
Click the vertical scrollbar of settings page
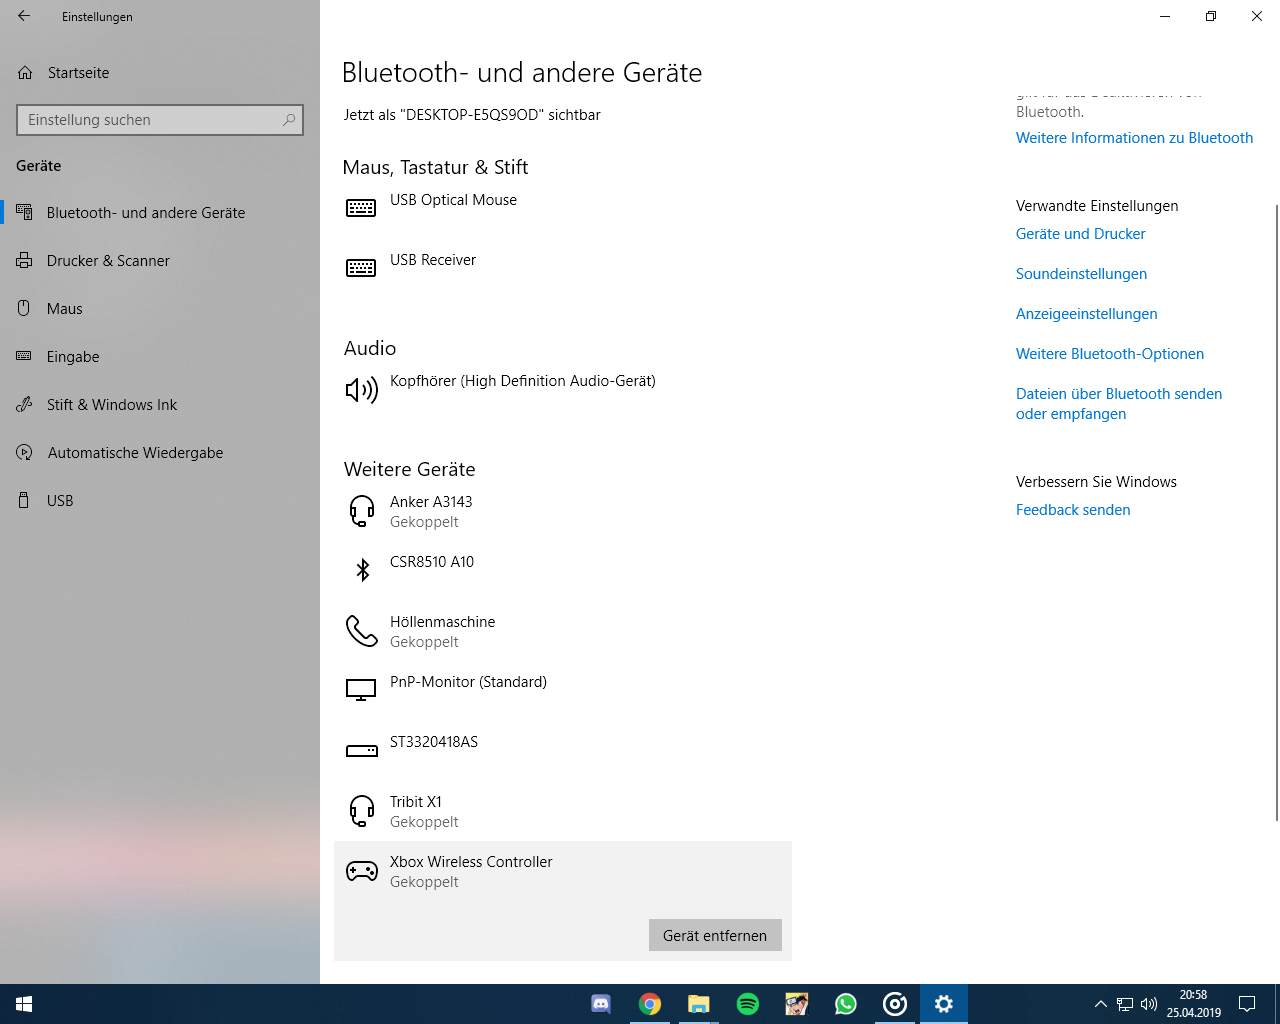coord(1276,512)
